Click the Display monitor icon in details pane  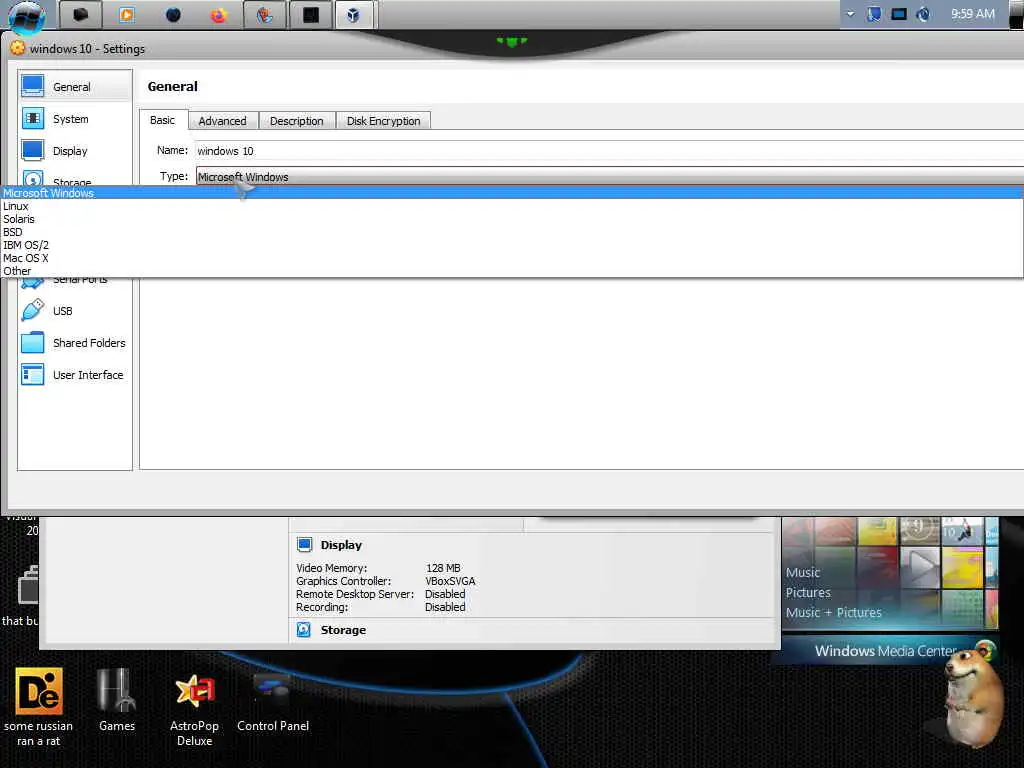304,544
